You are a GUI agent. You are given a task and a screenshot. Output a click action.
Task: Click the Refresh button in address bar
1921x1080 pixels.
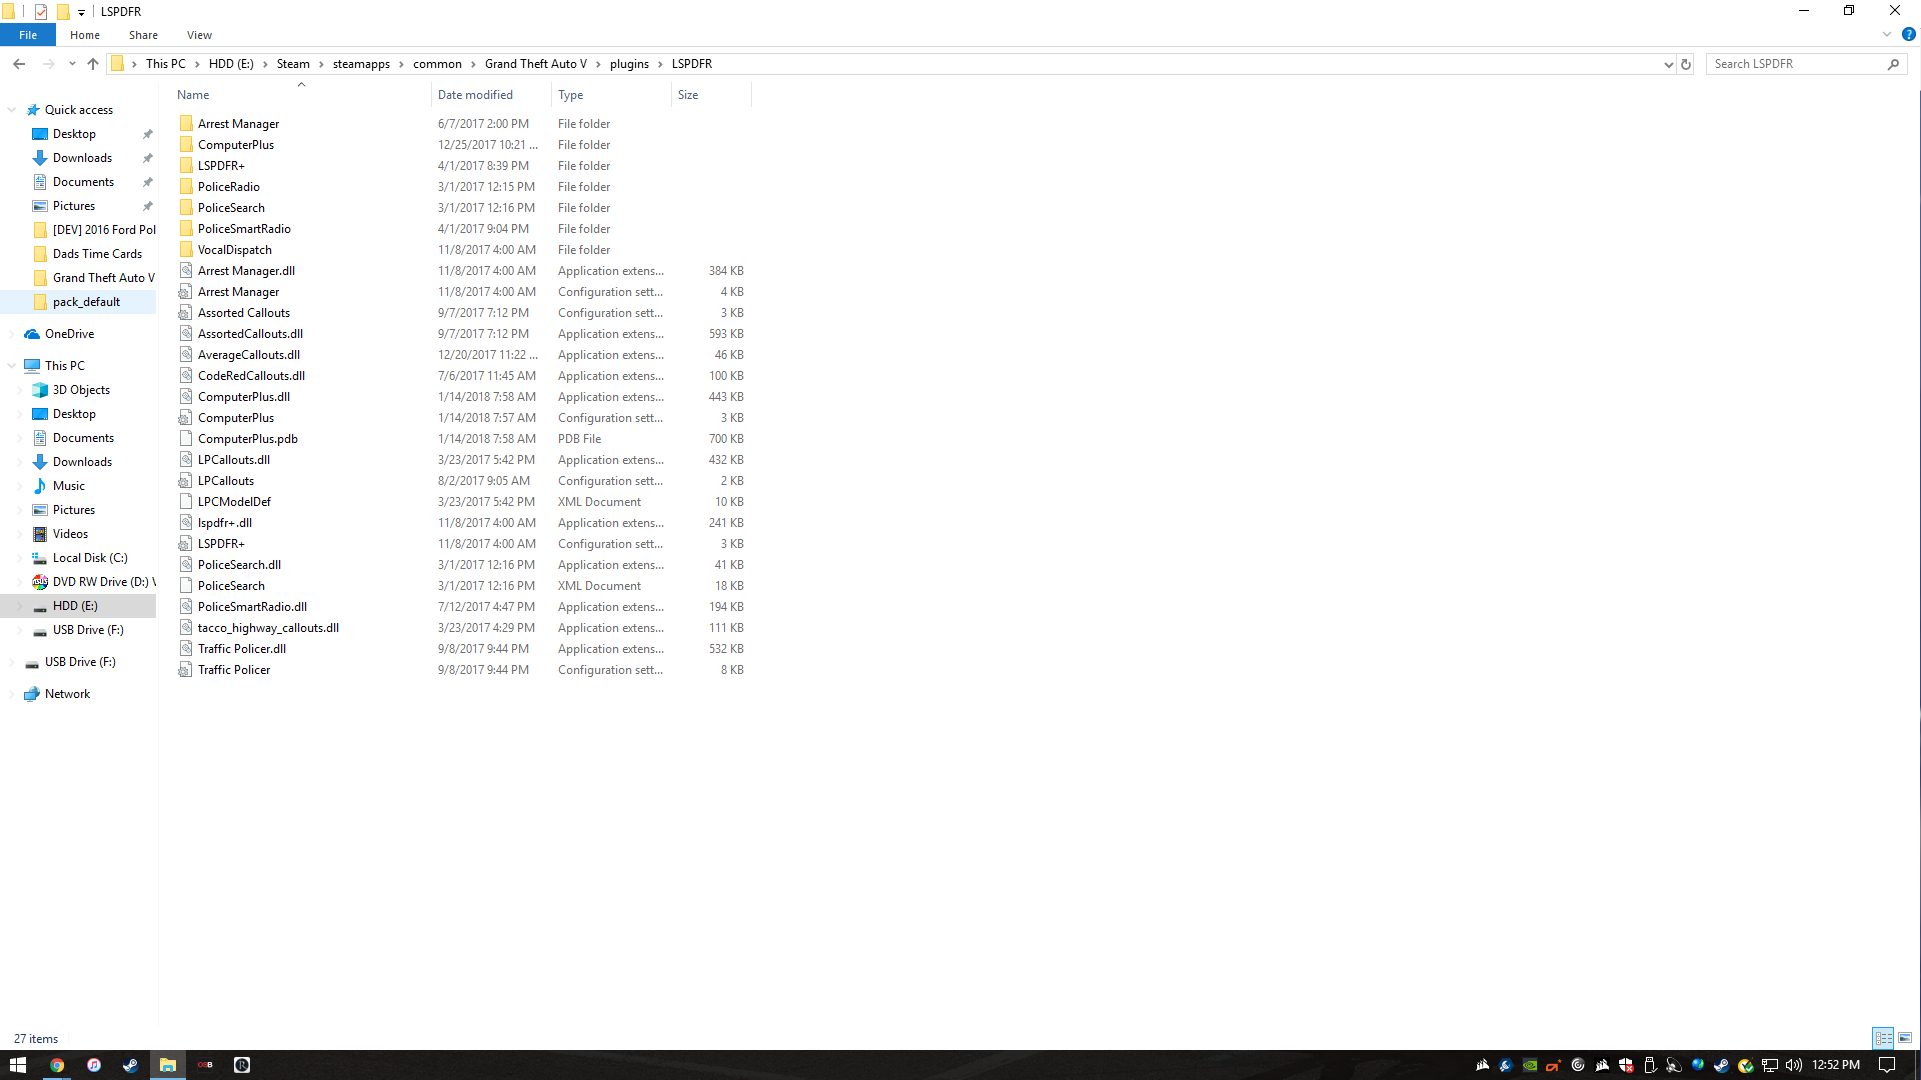pos(1686,64)
